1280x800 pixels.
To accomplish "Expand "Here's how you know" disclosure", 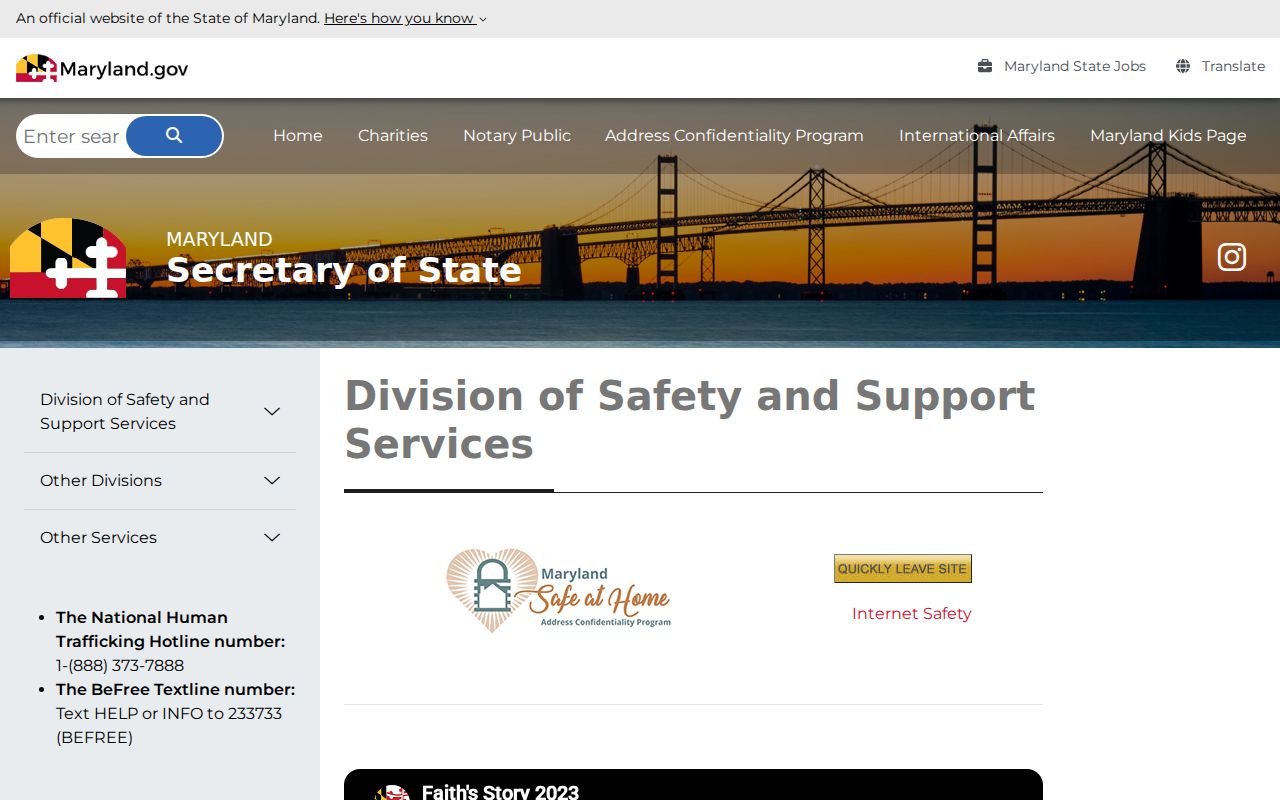I will [x=405, y=18].
